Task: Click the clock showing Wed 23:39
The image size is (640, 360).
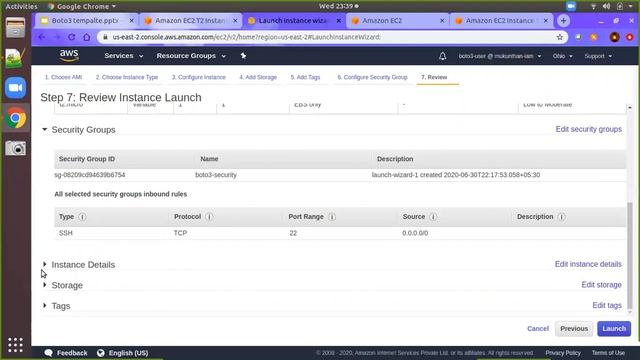Action: (x=338, y=6)
